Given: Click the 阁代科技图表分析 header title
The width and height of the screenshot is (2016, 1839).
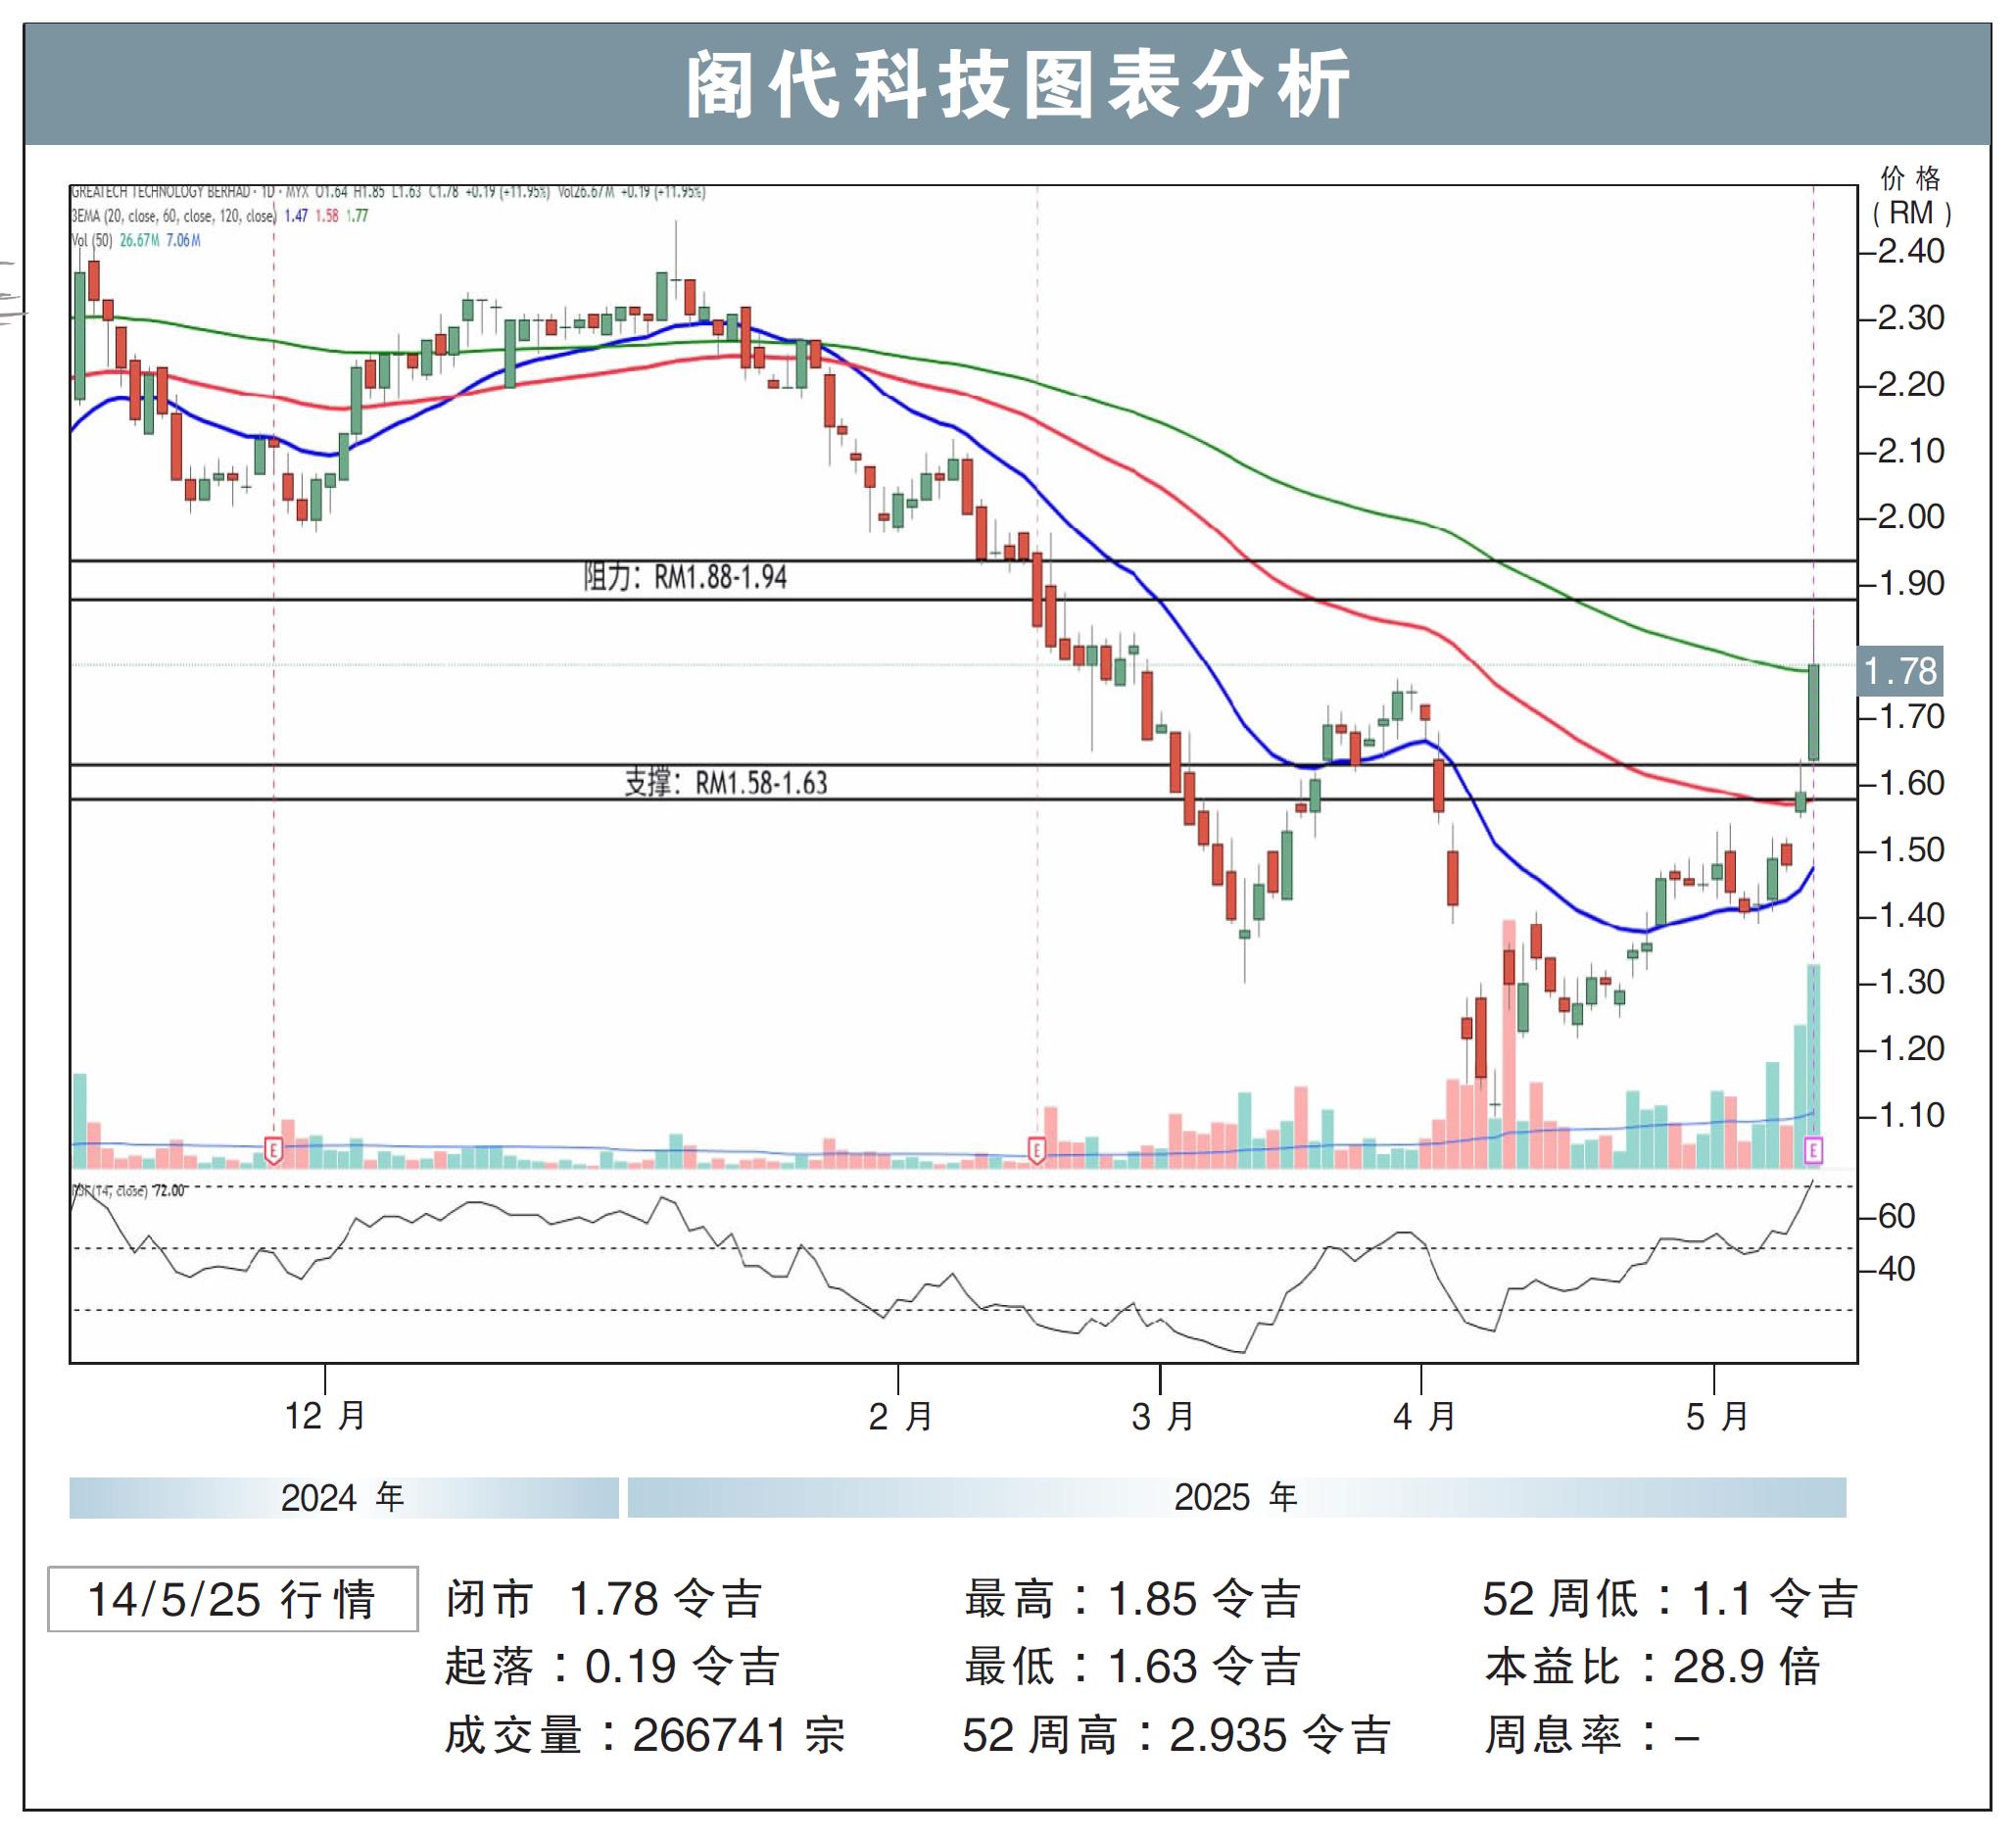Looking at the screenshot, I should 1018,85.
